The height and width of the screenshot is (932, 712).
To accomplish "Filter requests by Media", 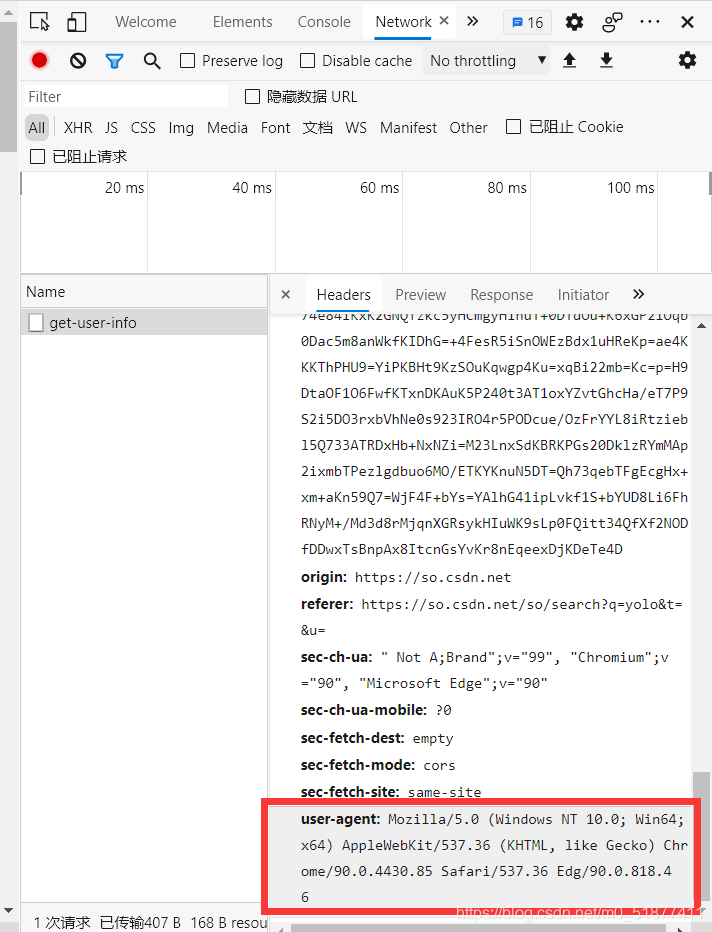I will point(227,128).
